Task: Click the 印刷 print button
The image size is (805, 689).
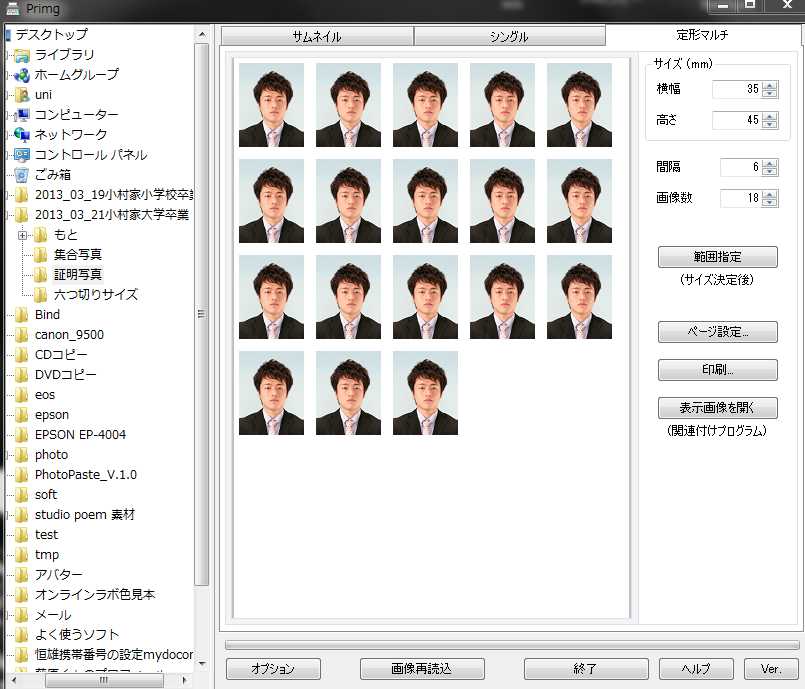Action: (x=717, y=370)
